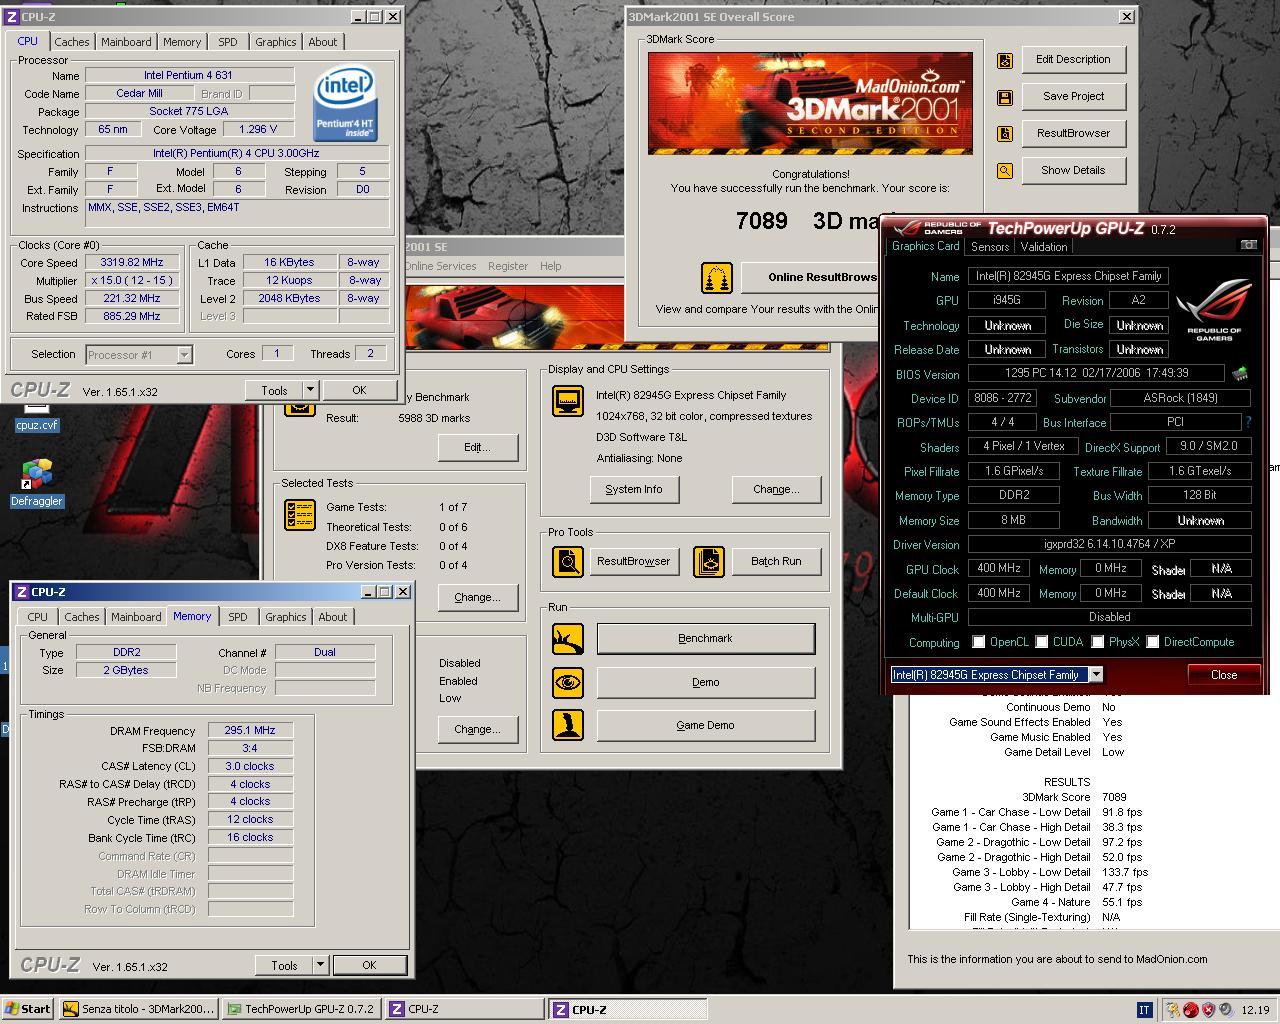Toggle the PhysX checkbox

(1098, 642)
